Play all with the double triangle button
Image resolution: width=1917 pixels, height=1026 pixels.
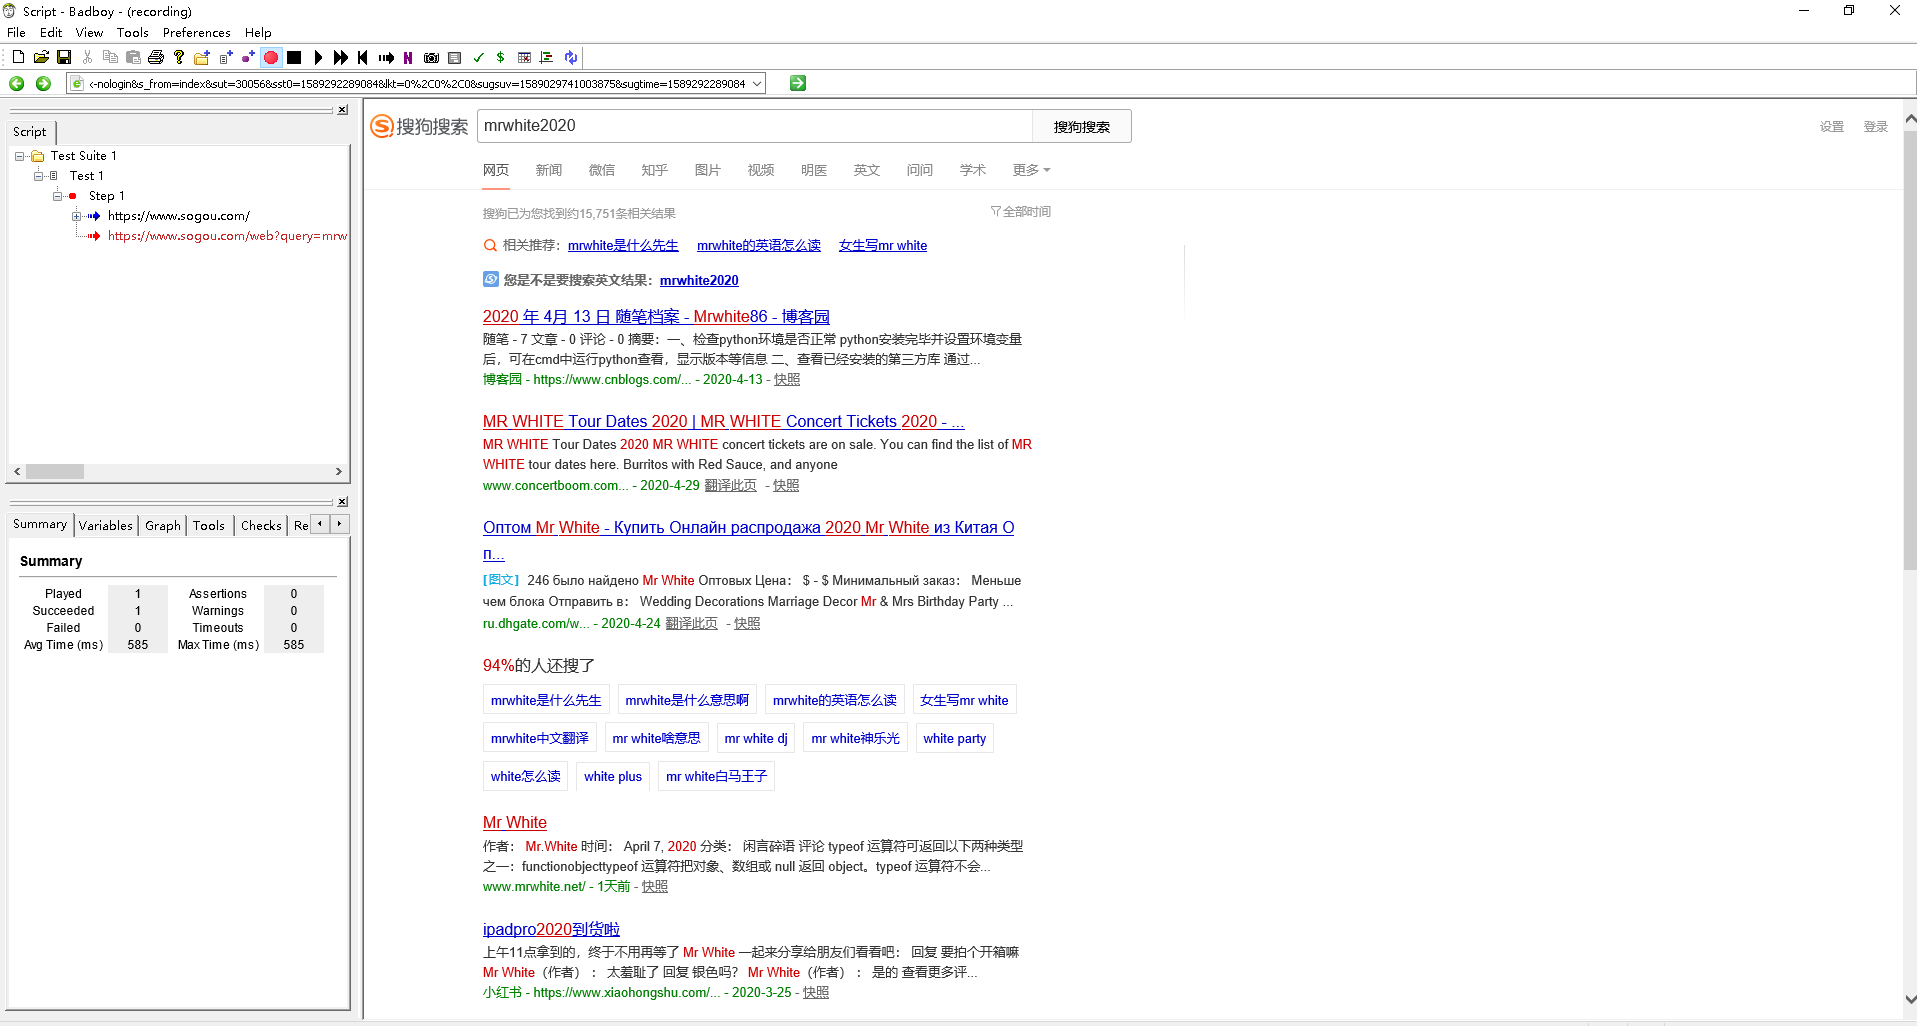click(341, 58)
